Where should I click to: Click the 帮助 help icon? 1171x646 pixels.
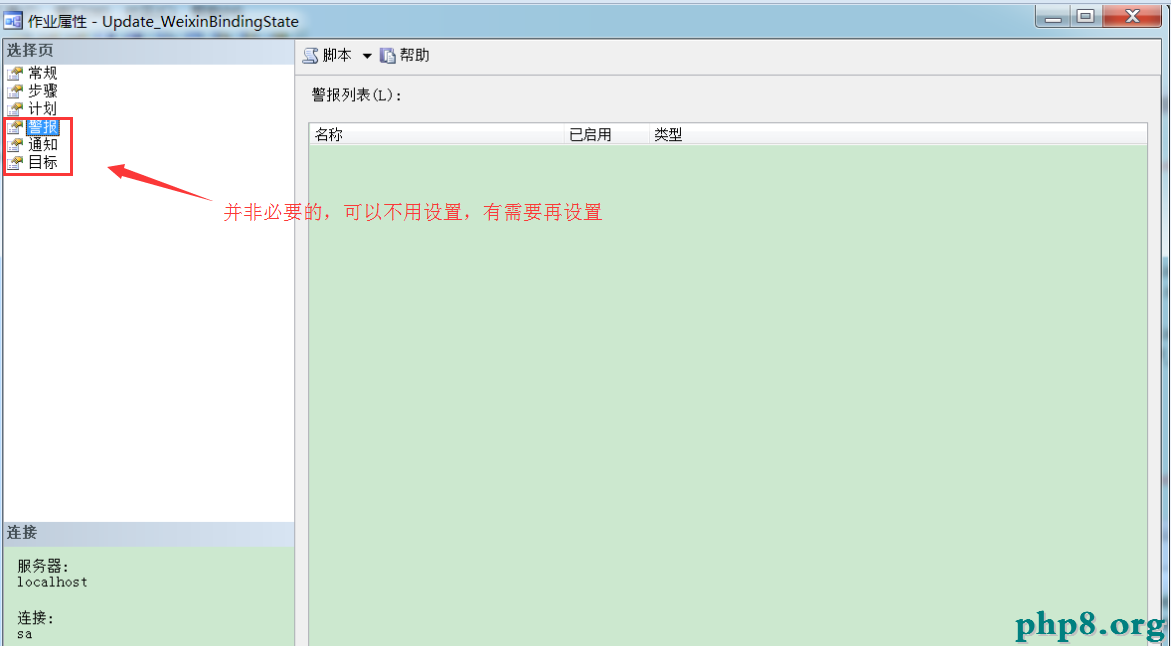pos(388,56)
